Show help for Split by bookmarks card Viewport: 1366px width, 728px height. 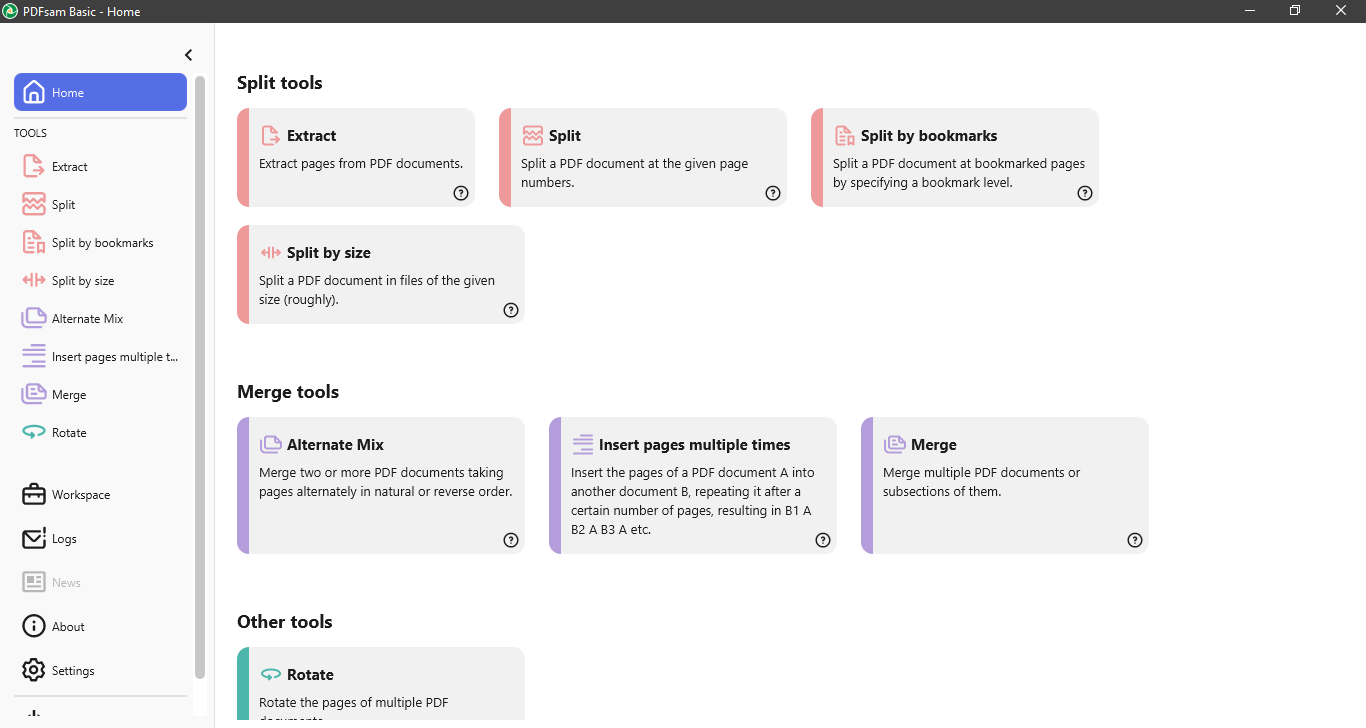click(x=1085, y=193)
